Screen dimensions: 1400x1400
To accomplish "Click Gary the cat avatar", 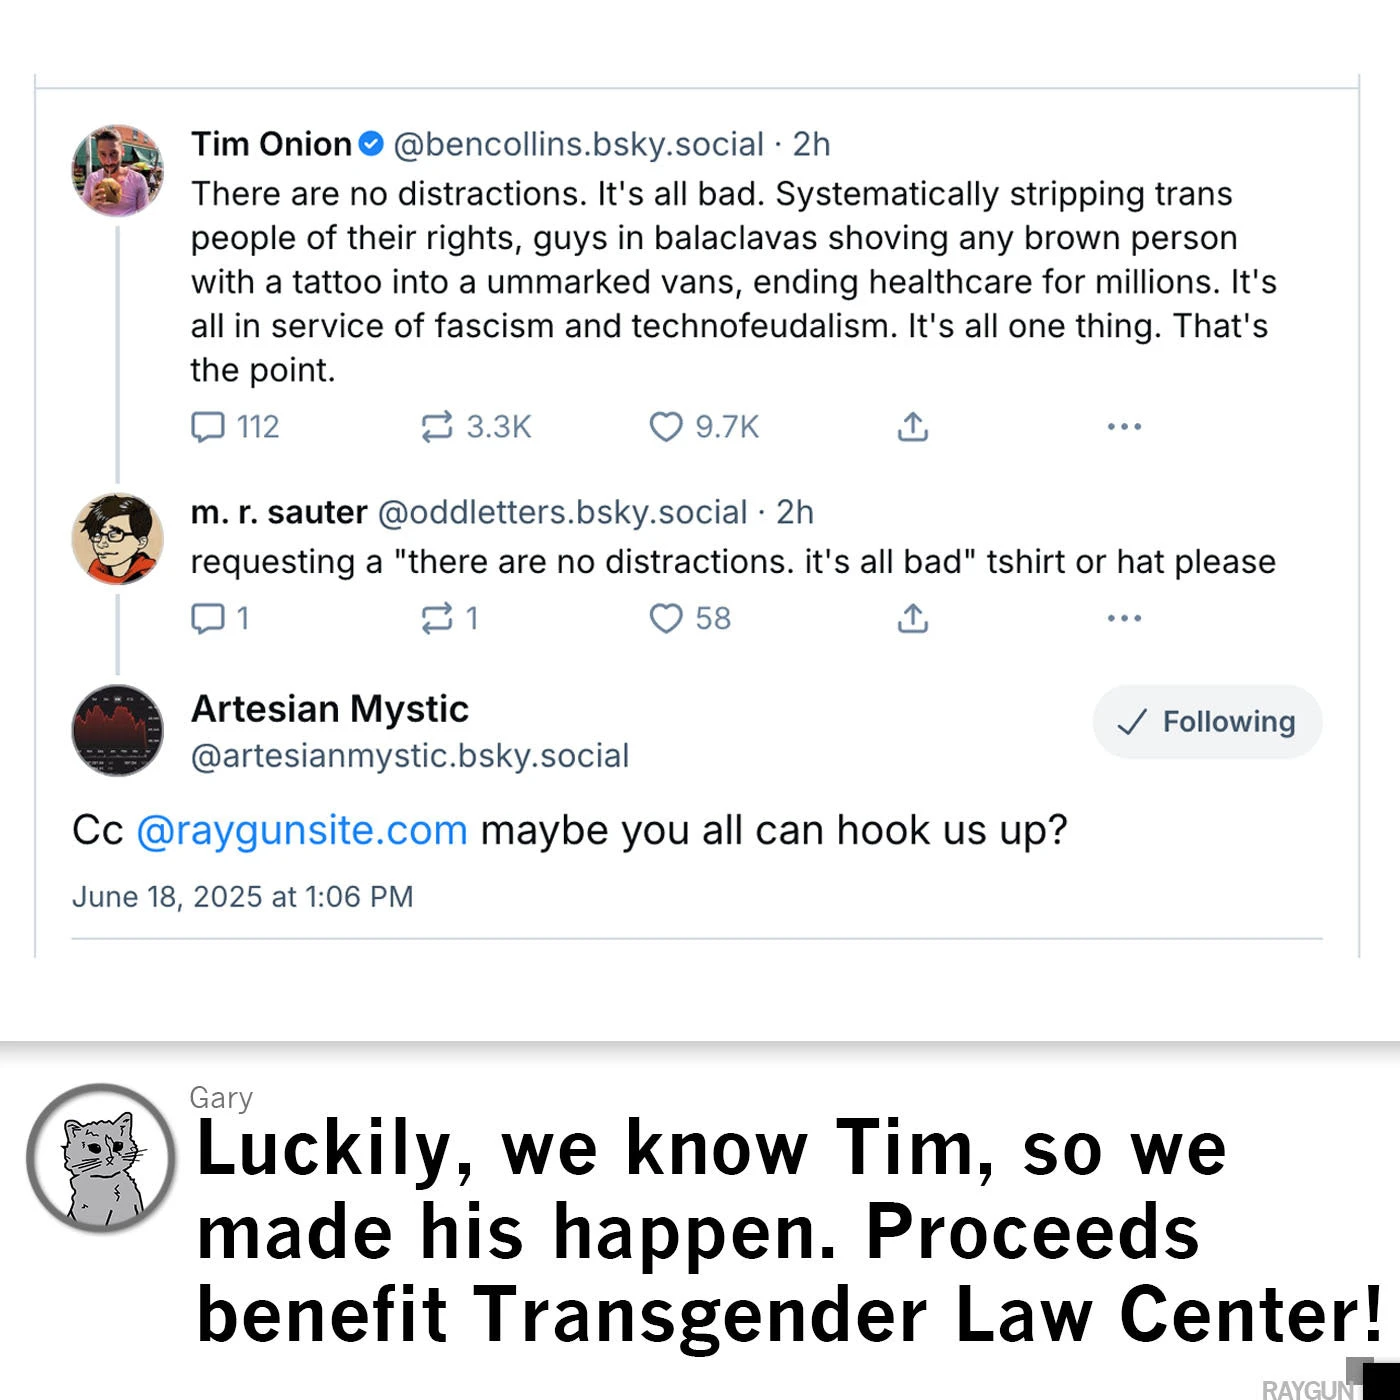I will point(101,1158).
